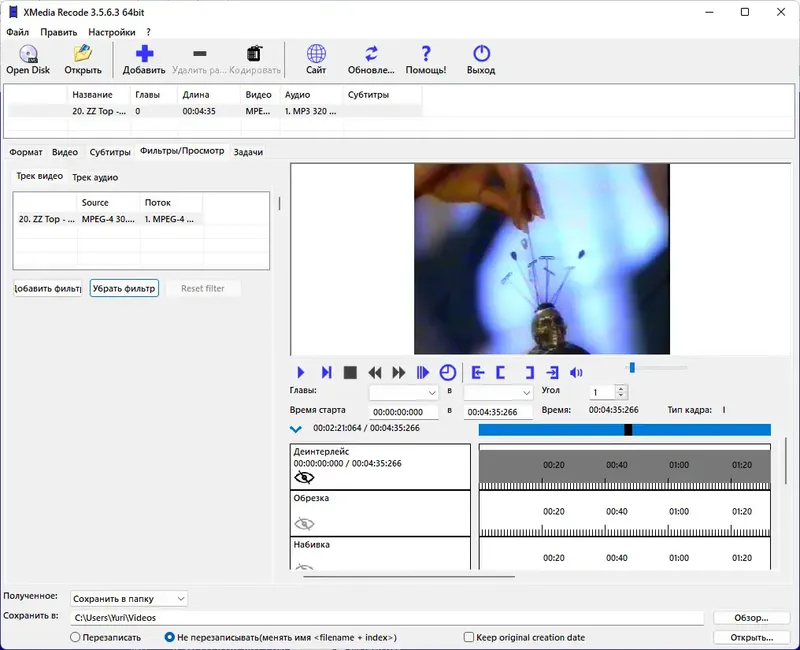Stop playback with the square stop button
The width and height of the screenshot is (800, 650).
[350, 373]
